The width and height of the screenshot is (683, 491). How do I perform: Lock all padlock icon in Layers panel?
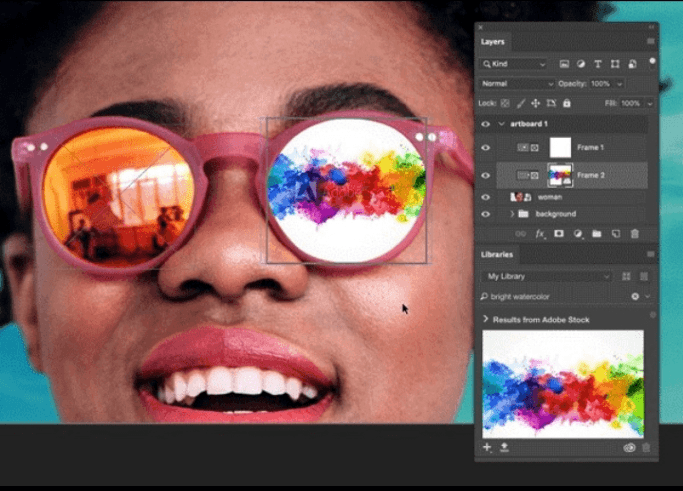(567, 103)
